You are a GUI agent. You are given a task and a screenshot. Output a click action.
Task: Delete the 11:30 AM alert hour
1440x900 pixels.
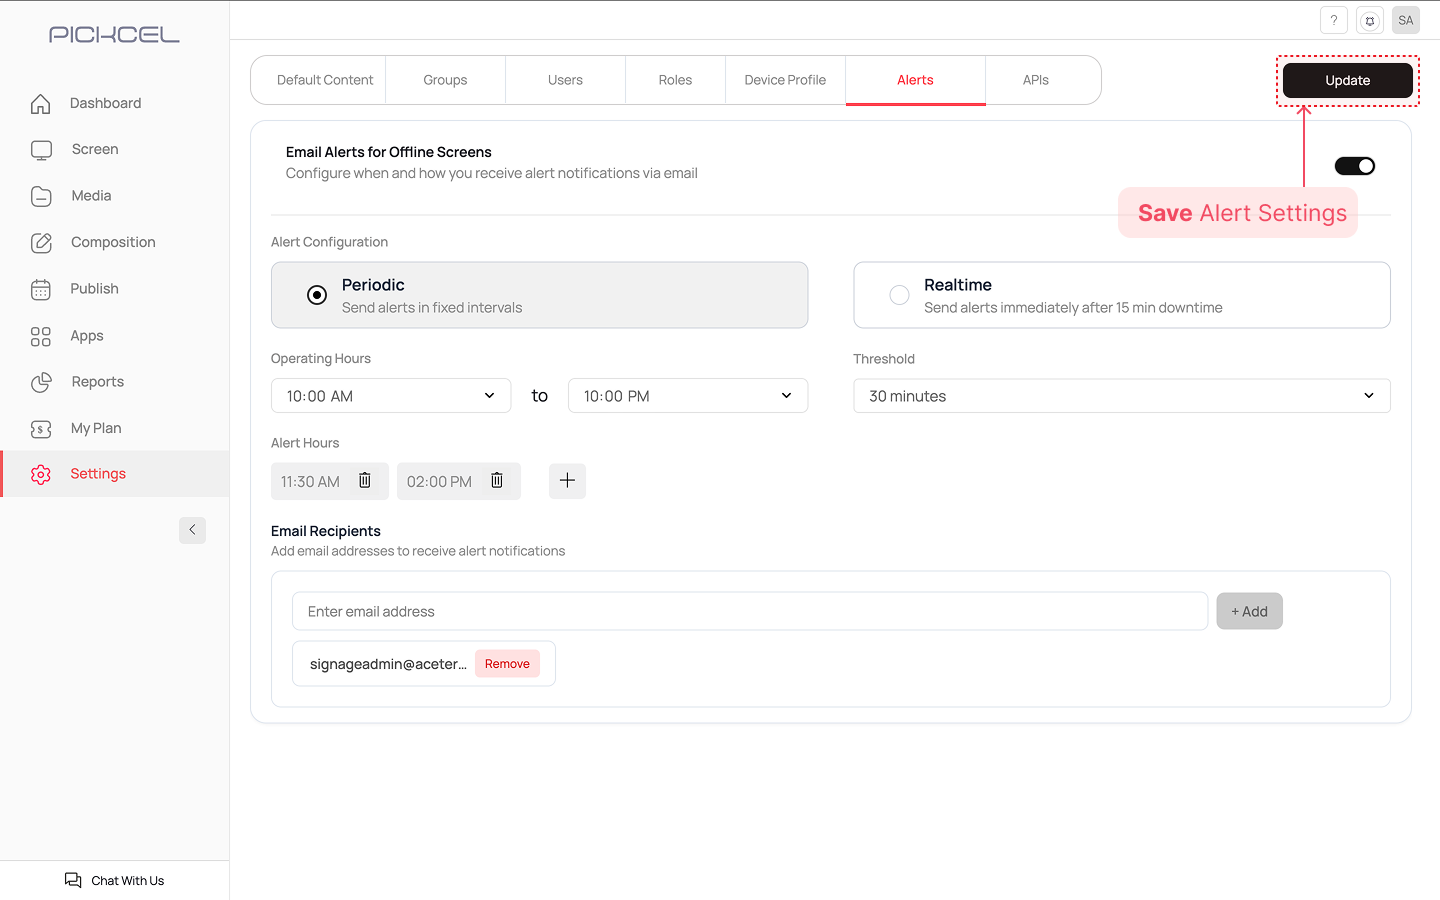(365, 481)
